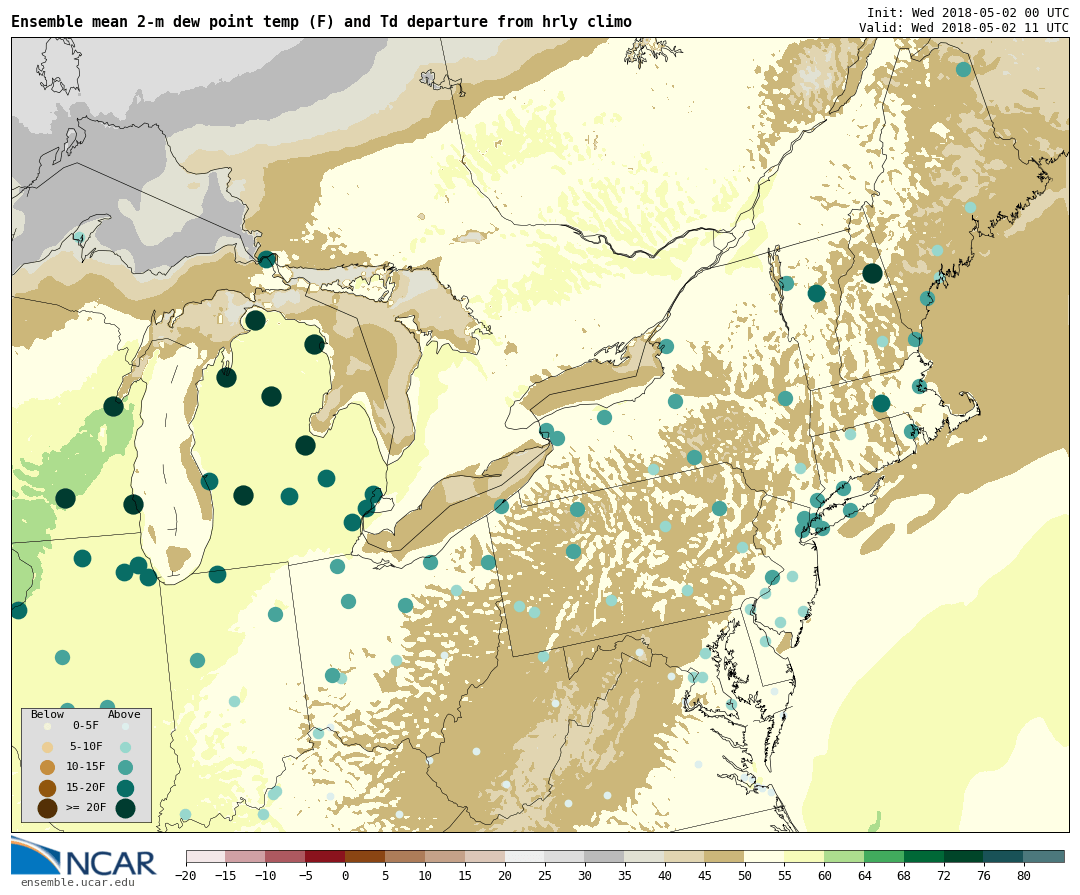Click the northernmost station dot in Maine
The height and width of the screenshot is (895, 1080).
[x=963, y=69]
